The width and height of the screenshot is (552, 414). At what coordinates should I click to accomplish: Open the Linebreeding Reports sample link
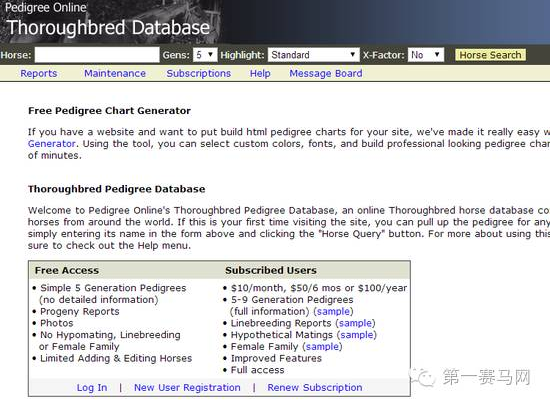coord(355,323)
